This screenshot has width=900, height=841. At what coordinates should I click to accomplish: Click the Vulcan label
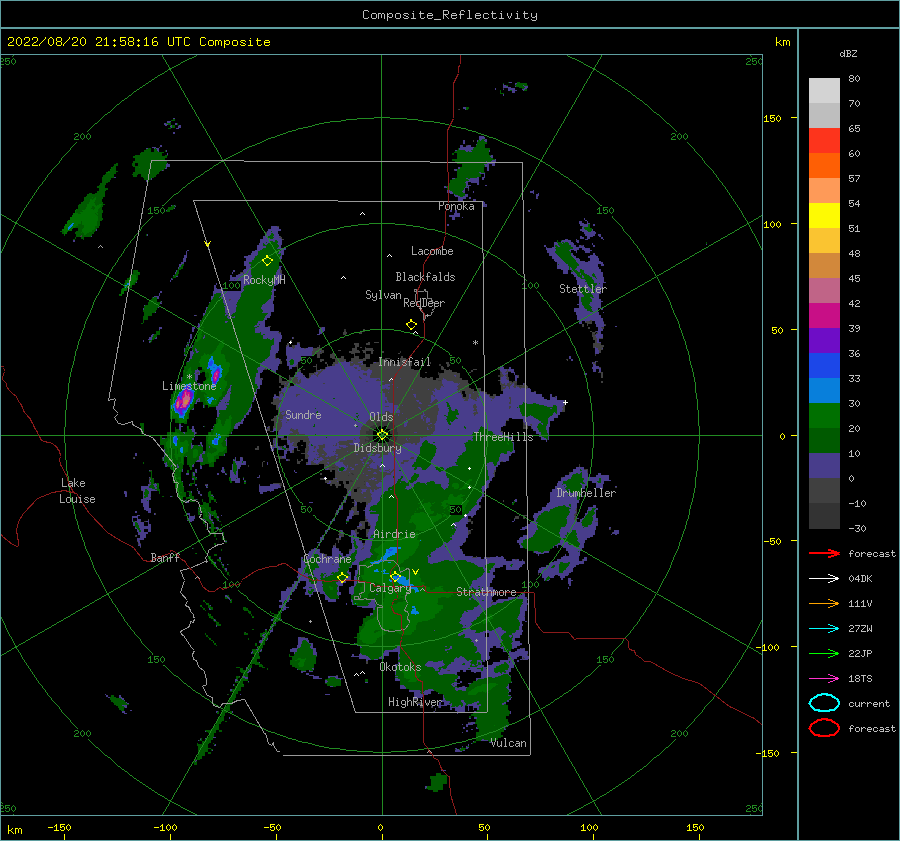coord(509,743)
